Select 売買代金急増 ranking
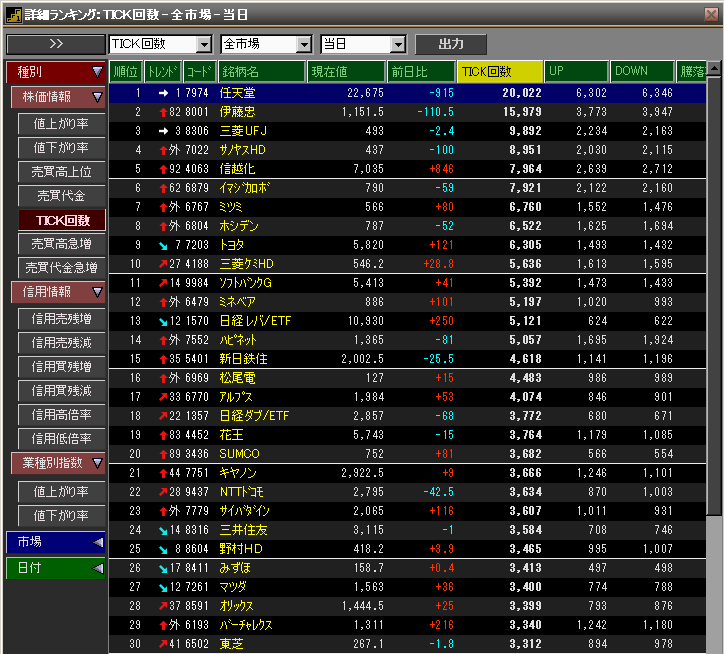Screen dimensions: 724x654 pos(61,268)
